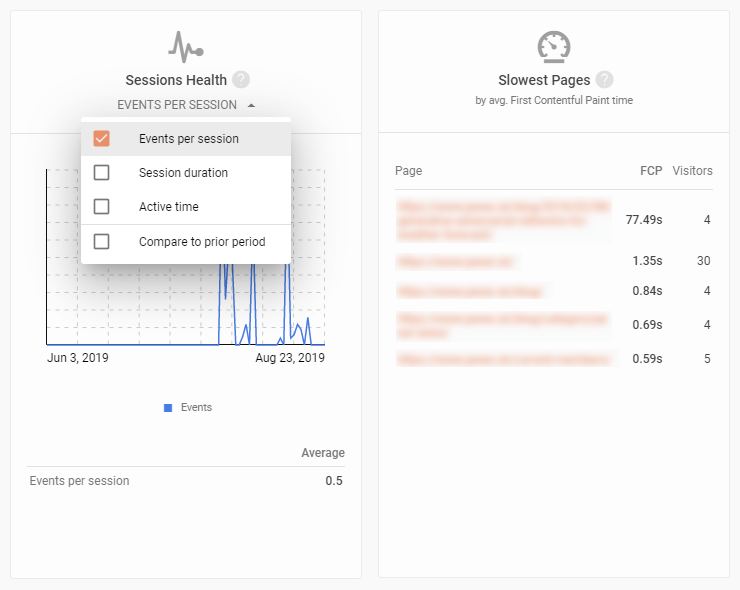Sort by the FCP column header
Screen dimensions: 740x590
[651, 170]
